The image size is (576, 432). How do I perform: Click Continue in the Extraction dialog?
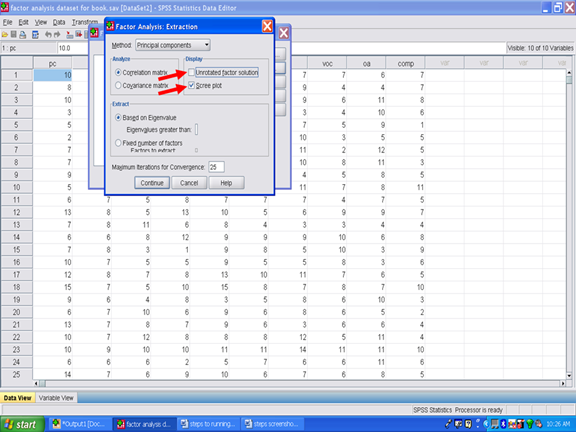click(x=152, y=183)
